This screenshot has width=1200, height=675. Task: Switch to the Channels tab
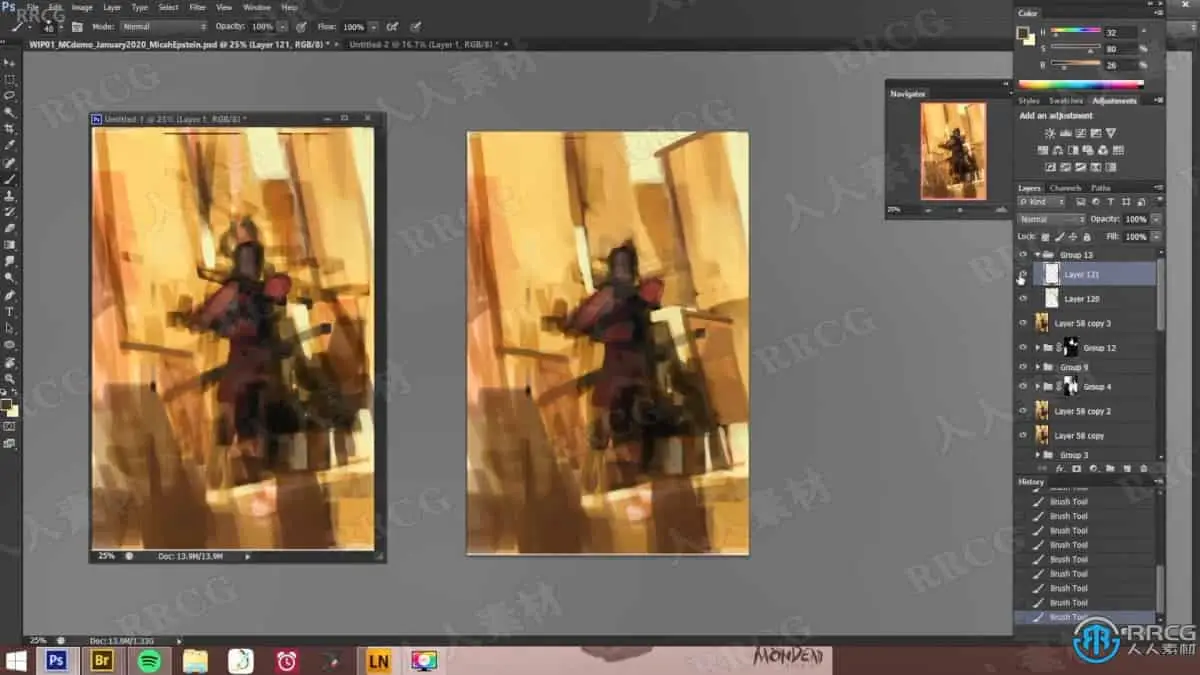(1065, 188)
